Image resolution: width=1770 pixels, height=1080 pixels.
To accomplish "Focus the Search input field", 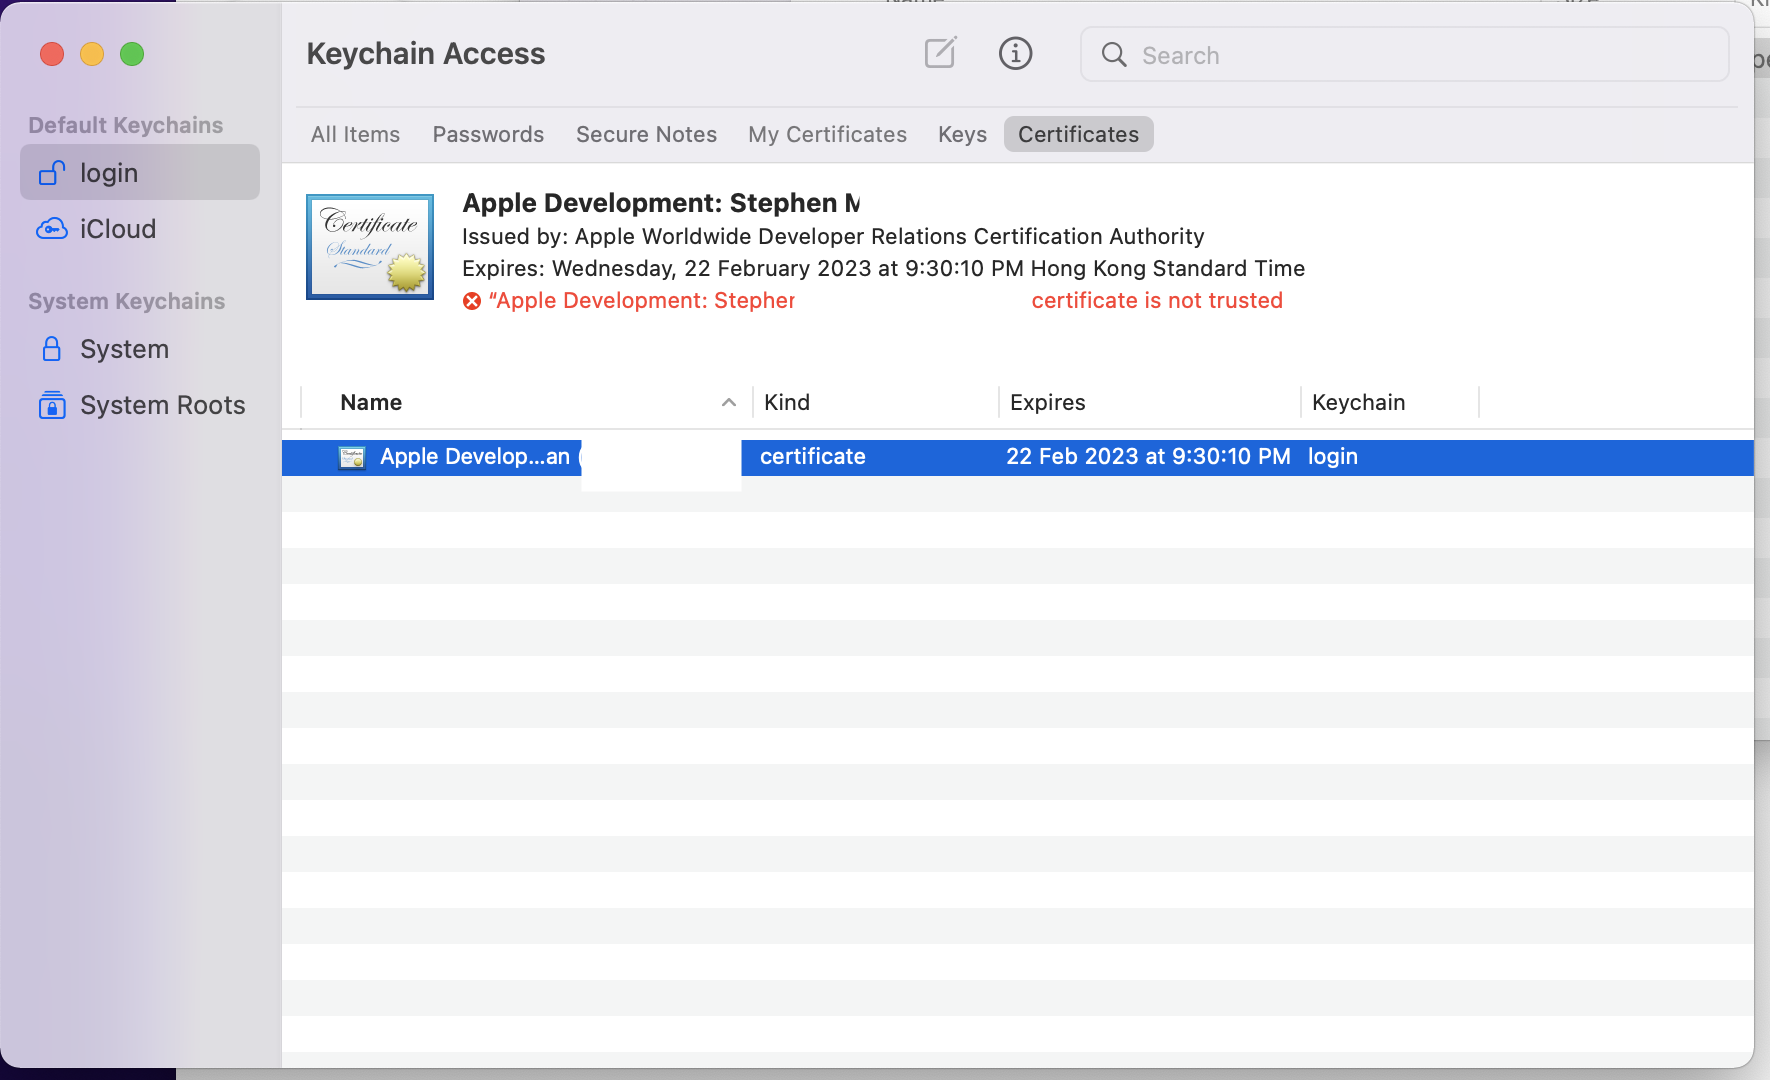I will point(1405,55).
